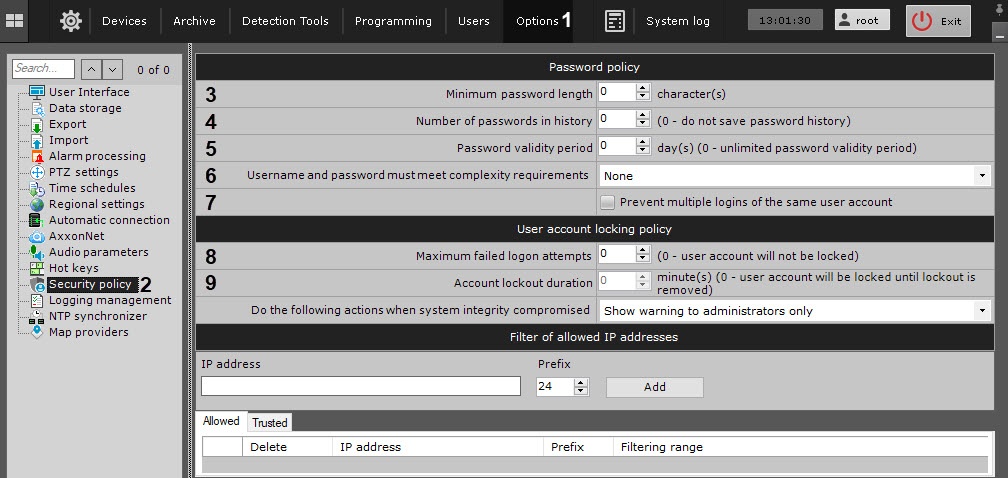Image resolution: width=1008 pixels, height=478 pixels.
Task: Open the Detection Tools menu
Action: [285, 21]
